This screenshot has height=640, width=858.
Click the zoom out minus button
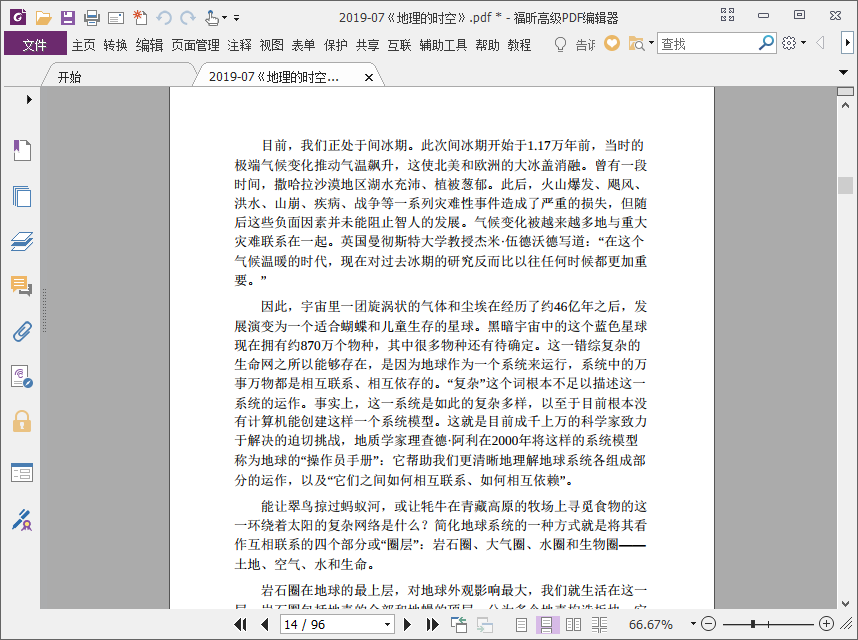pyautogui.click(x=708, y=623)
